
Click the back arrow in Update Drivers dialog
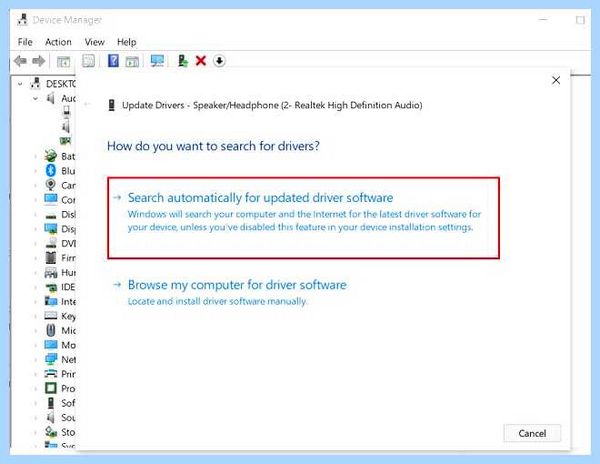click(x=88, y=104)
